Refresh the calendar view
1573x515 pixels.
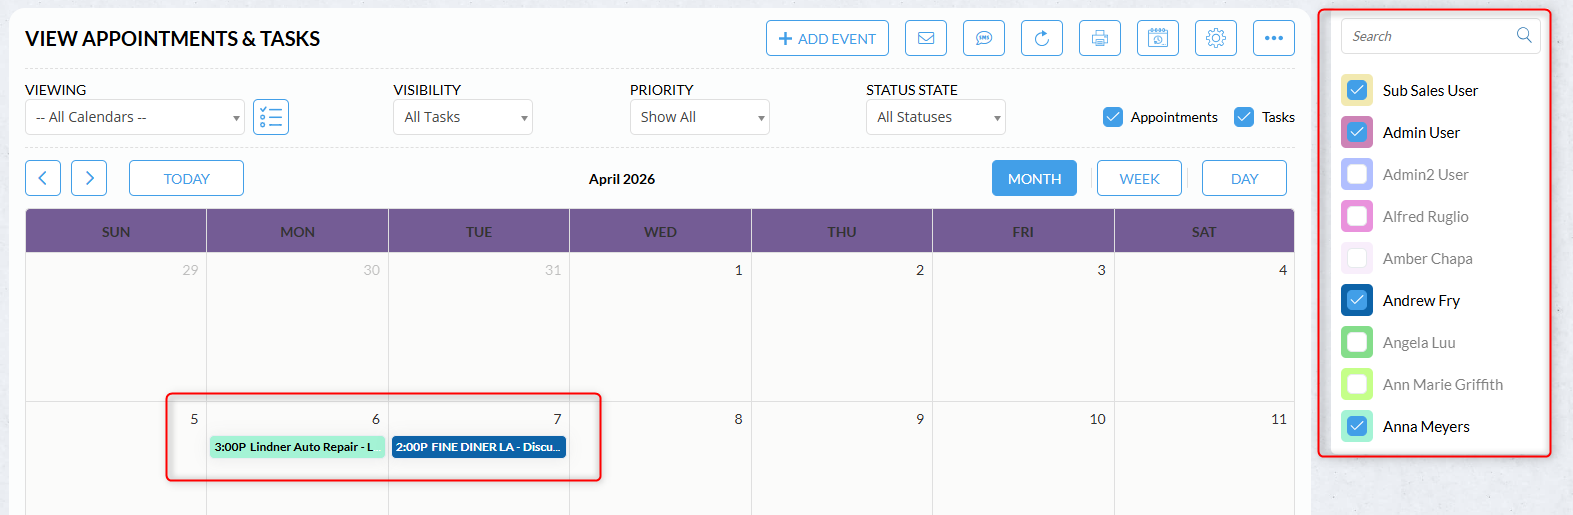[x=1042, y=38]
